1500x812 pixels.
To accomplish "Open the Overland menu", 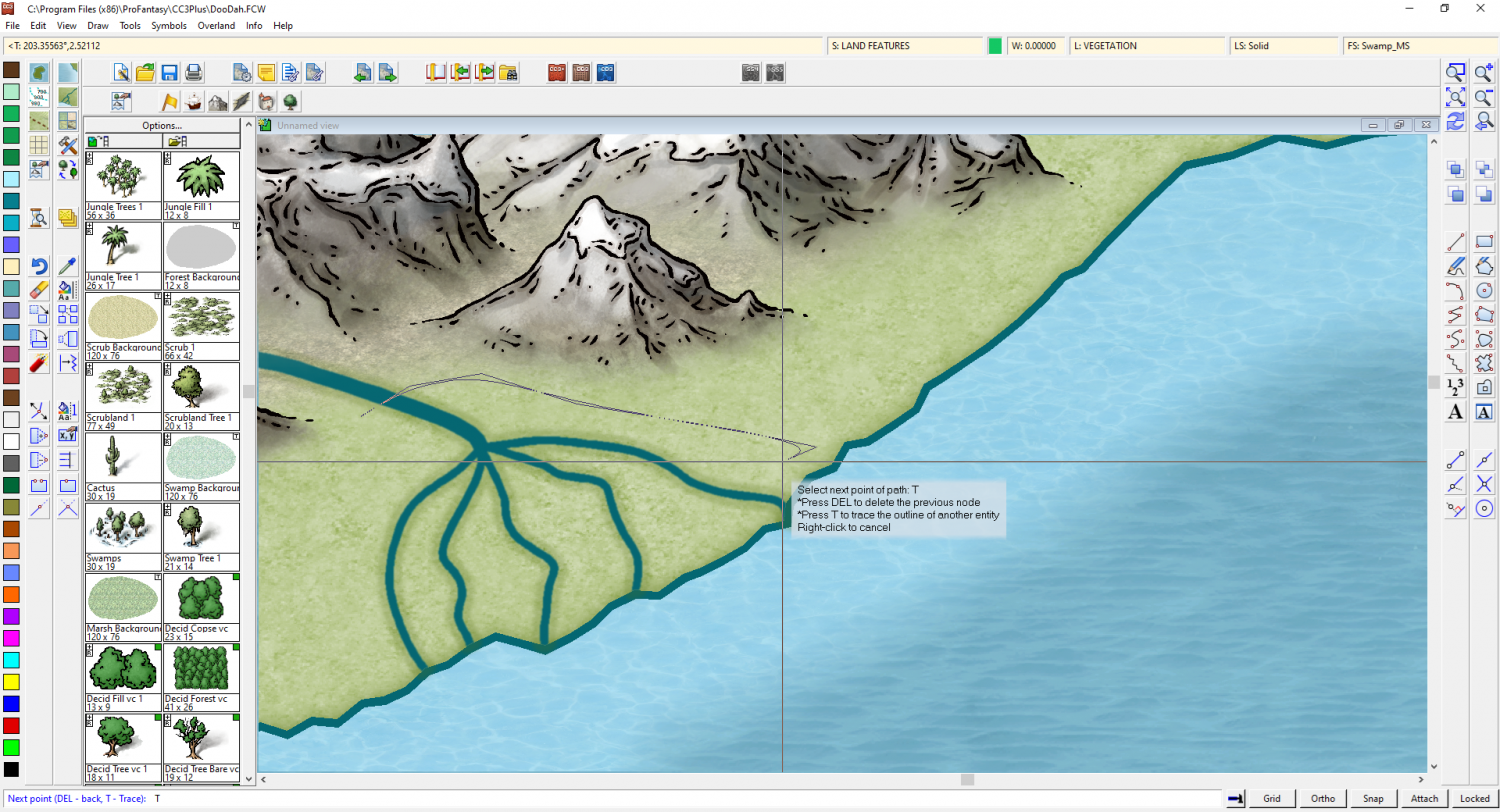I will coord(216,25).
